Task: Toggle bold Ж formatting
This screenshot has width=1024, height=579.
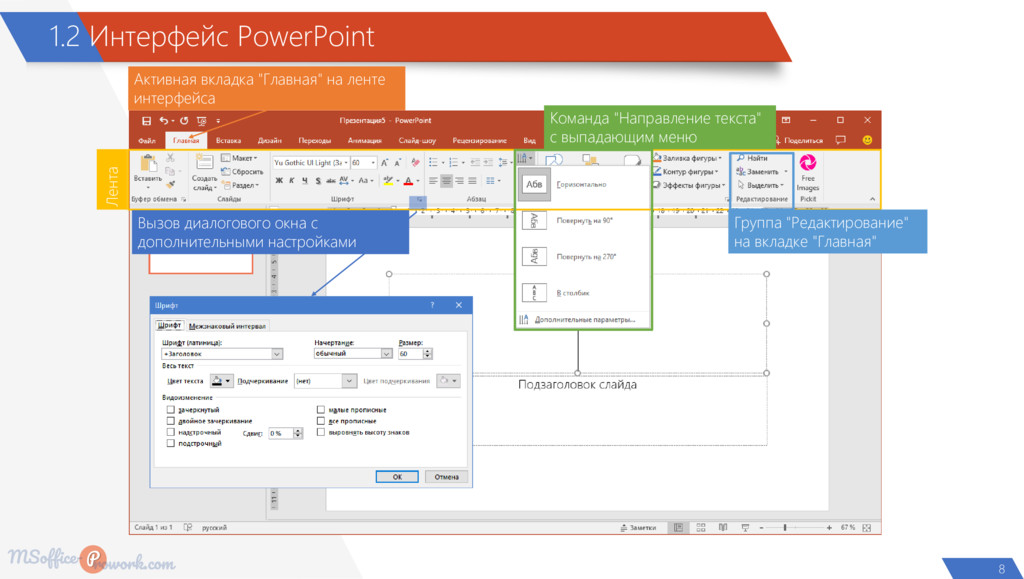Action: tap(279, 181)
